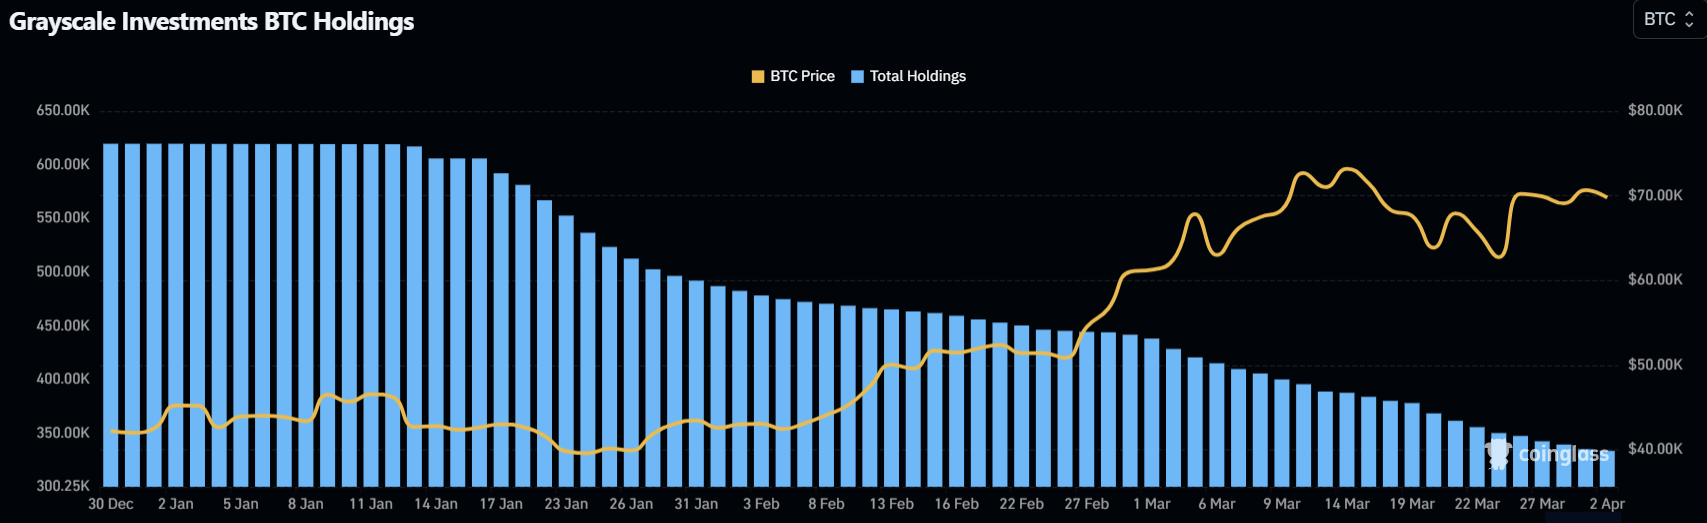Select the 31 Jan x-axis label
Viewport: 1707px width, 523px height.
[696, 504]
